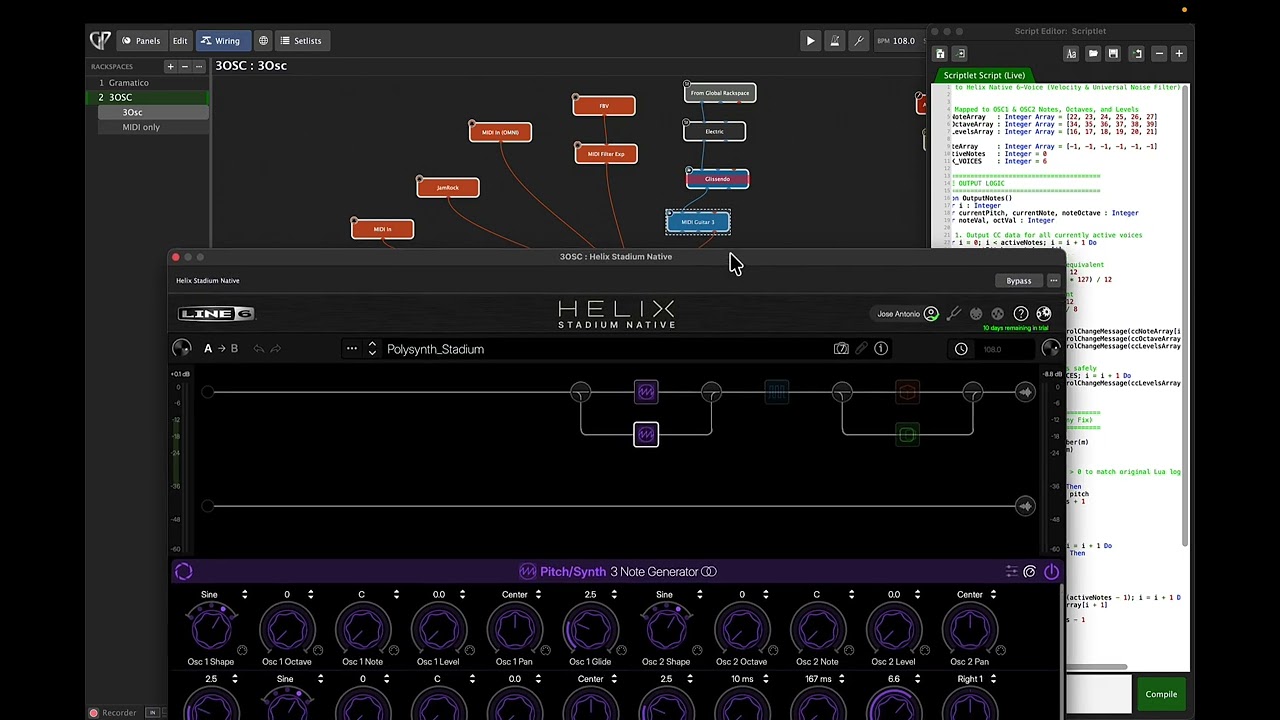The width and height of the screenshot is (1280, 720).
Task: Select the lower Pitch/Synth block in signal path
Action: (646, 434)
